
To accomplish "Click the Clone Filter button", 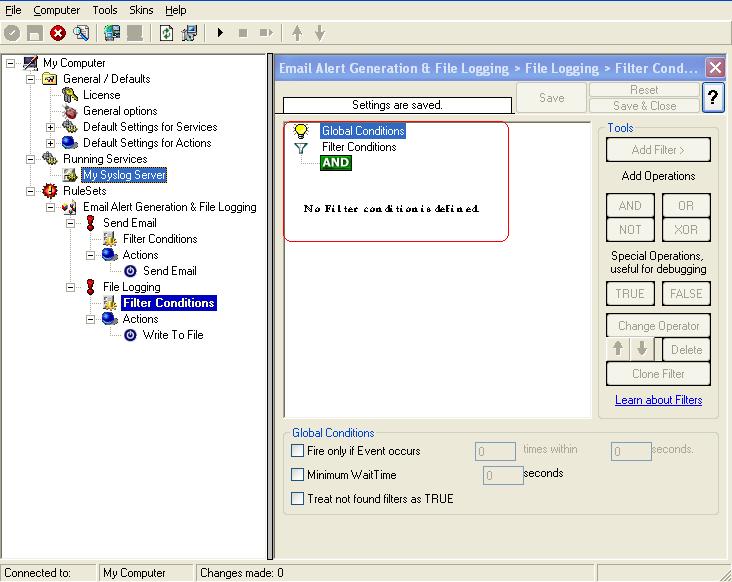I will pyautogui.click(x=658, y=374).
